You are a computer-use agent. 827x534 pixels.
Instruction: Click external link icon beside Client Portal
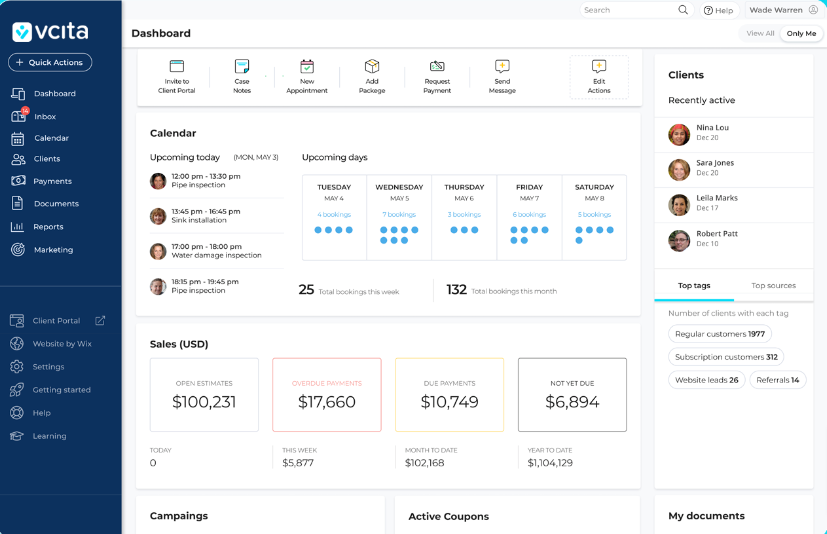click(x=100, y=320)
